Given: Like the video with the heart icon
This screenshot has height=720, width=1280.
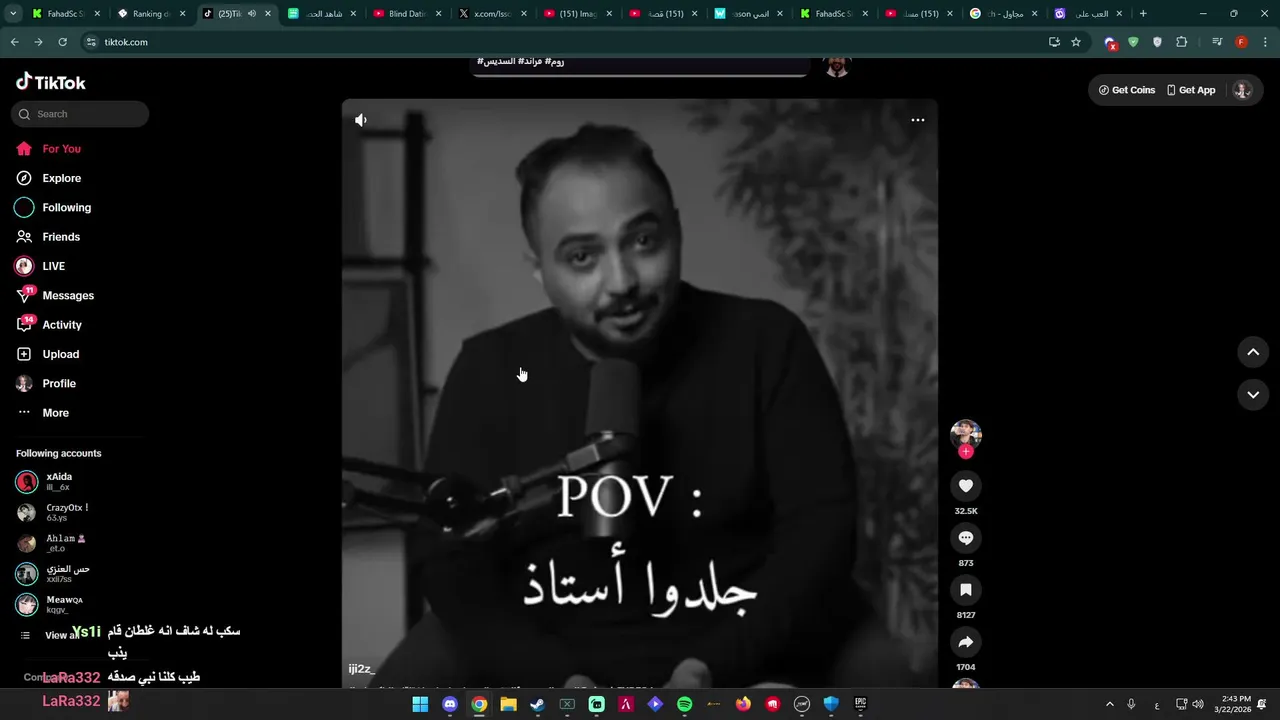Looking at the screenshot, I should [x=966, y=486].
